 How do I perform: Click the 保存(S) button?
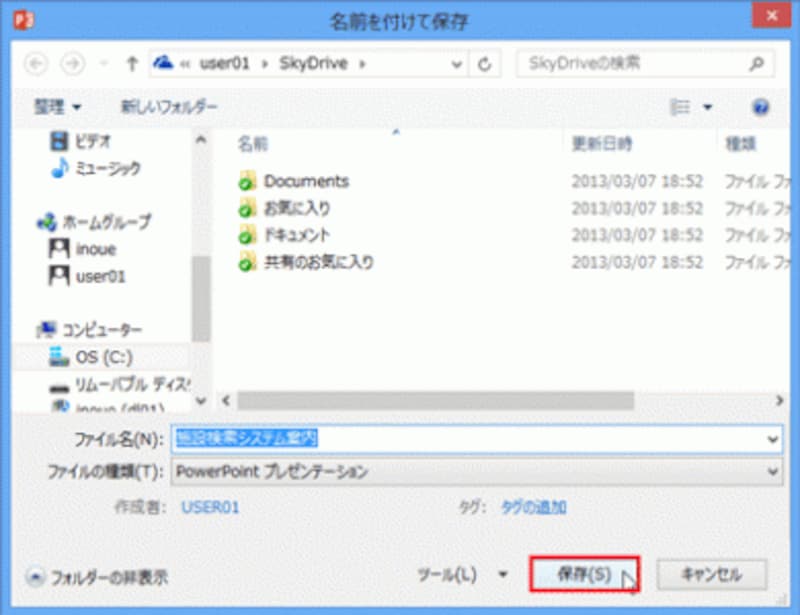click(584, 575)
